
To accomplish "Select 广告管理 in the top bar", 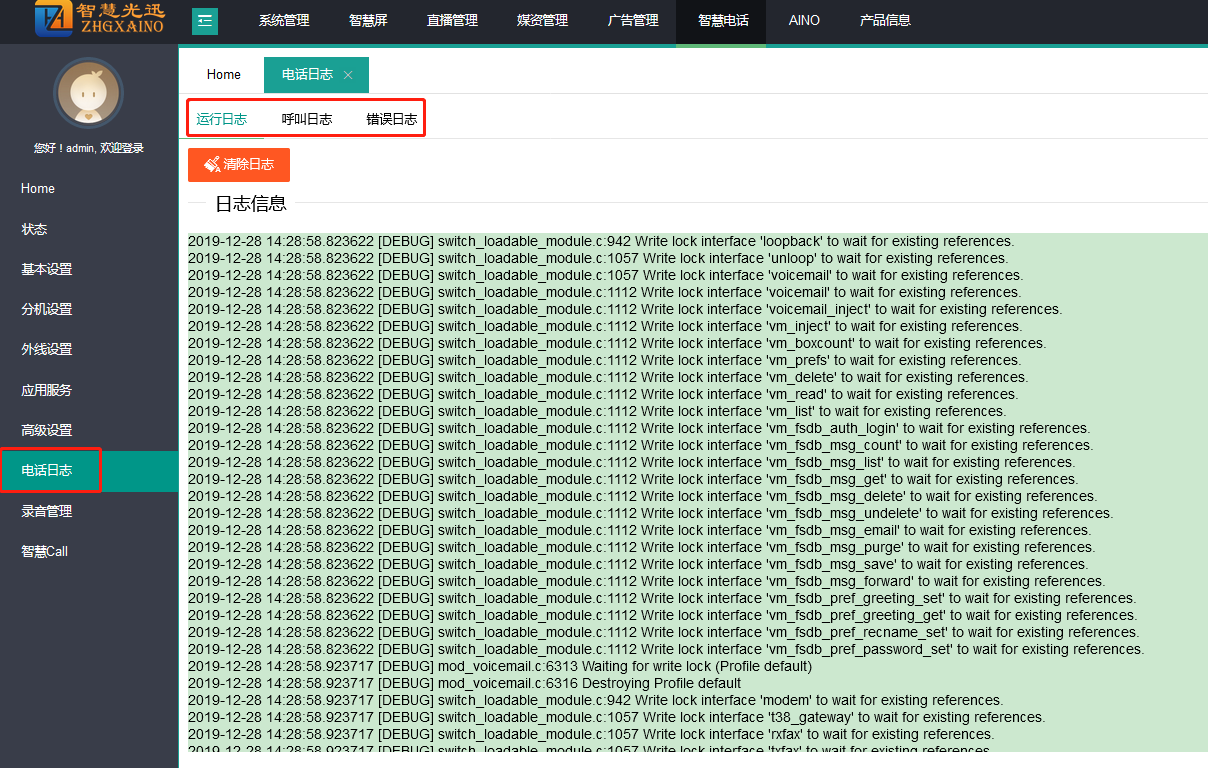I will (633, 21).
